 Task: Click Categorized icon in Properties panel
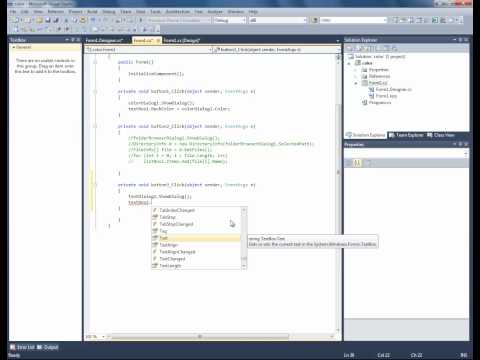[349, 163]
